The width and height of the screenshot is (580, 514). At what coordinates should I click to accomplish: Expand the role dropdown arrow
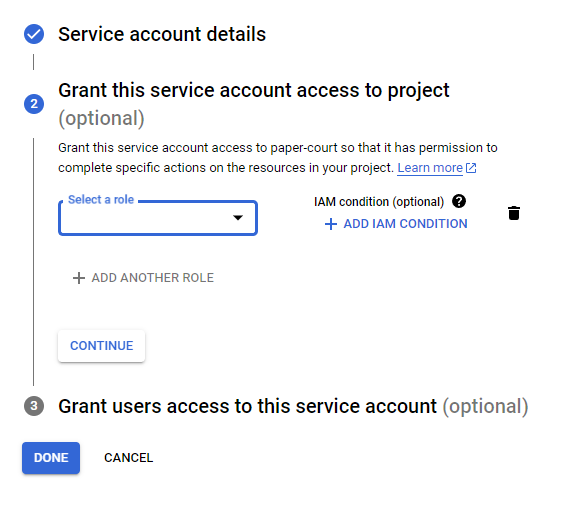point(238,217)
